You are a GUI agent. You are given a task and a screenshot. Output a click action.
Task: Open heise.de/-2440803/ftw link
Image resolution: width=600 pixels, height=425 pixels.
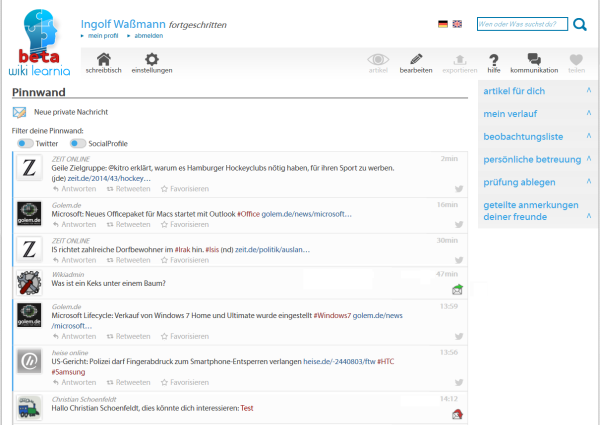(x=339, y=362)
